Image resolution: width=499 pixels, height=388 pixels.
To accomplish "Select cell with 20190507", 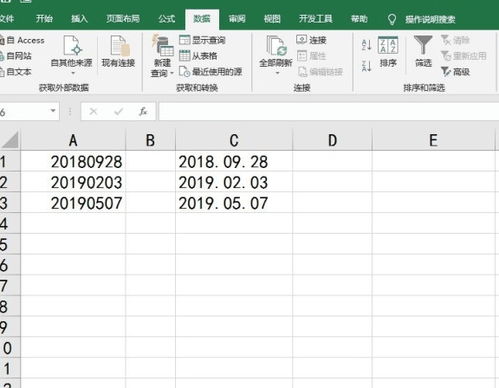I will coord(73,203).
